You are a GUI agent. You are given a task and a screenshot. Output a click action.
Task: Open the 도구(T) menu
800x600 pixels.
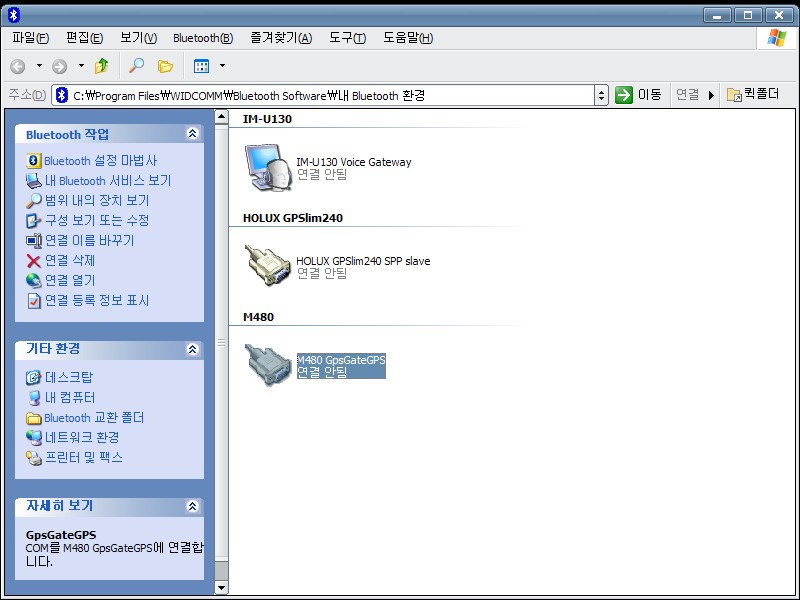click(x=347, y=38)
